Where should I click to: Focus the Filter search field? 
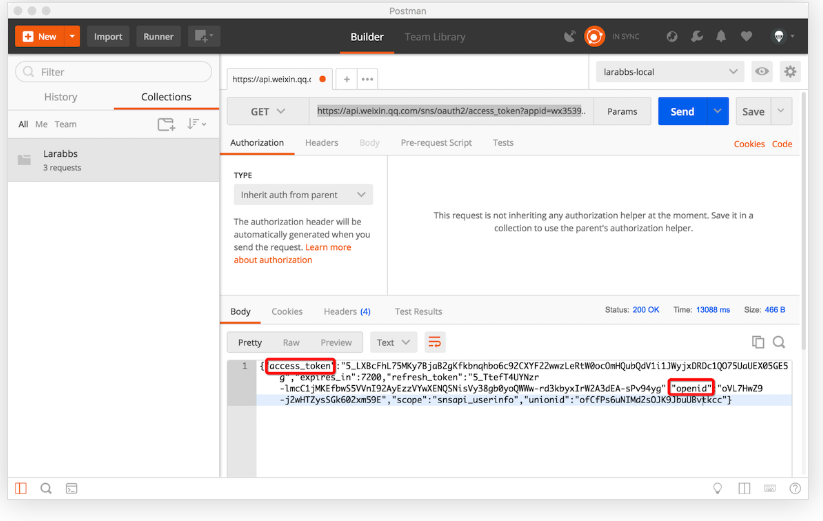[113, 72]
